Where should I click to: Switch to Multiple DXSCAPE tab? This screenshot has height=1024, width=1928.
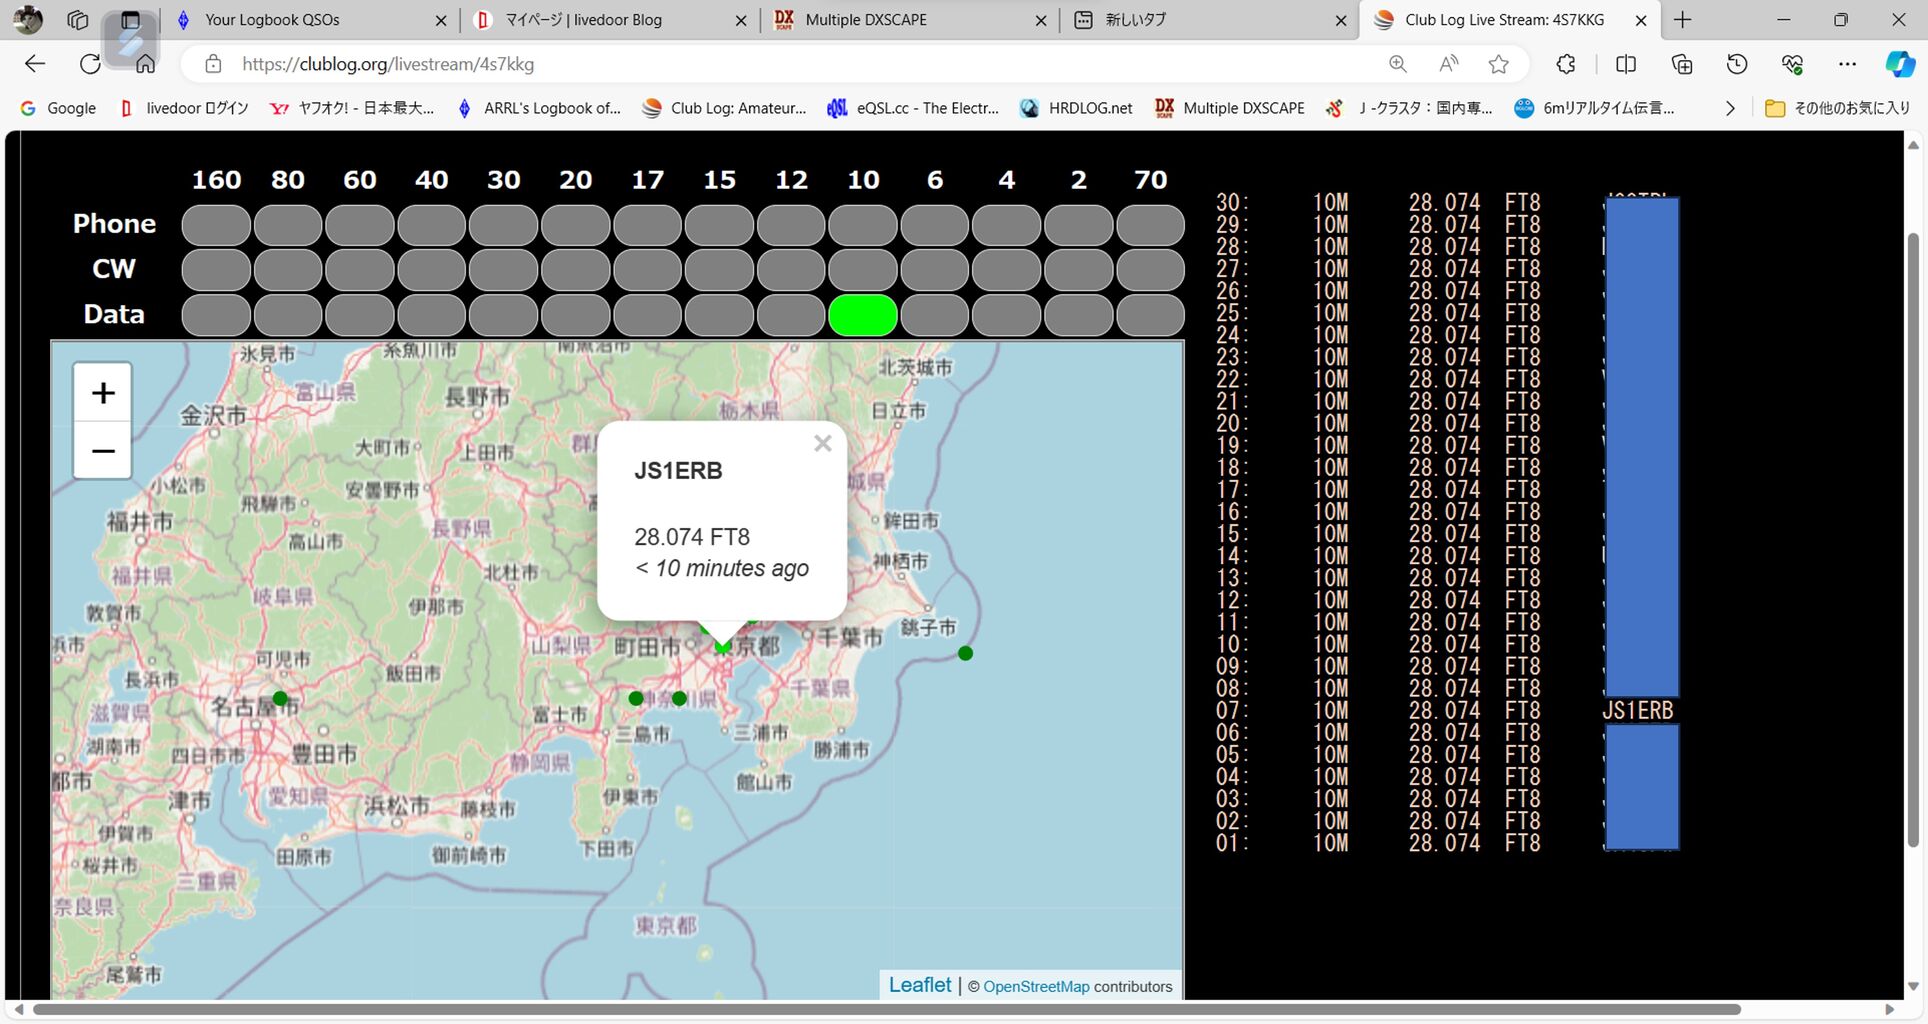coord(910,20)
